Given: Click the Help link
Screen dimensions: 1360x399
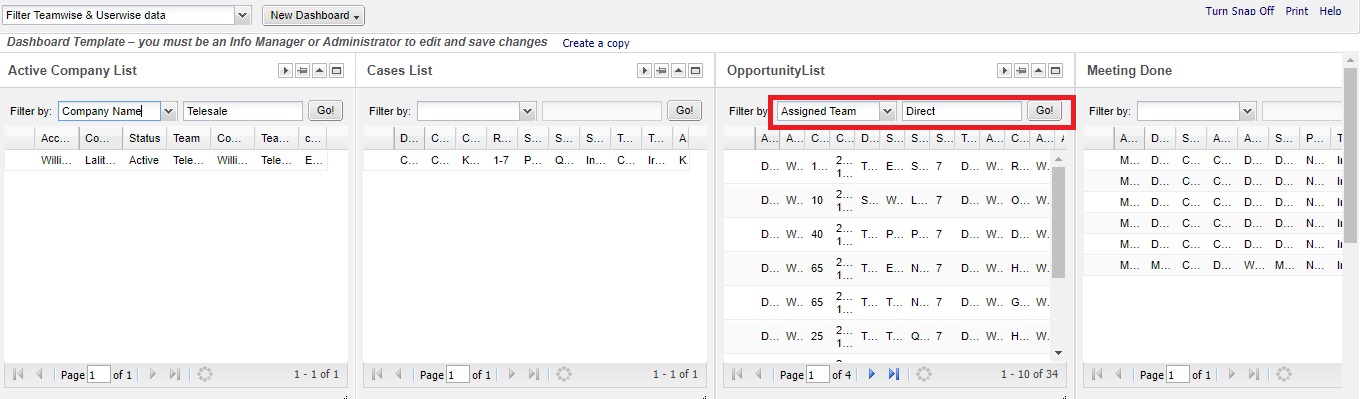Looking at the screenshot, I should coord(1330,11).
